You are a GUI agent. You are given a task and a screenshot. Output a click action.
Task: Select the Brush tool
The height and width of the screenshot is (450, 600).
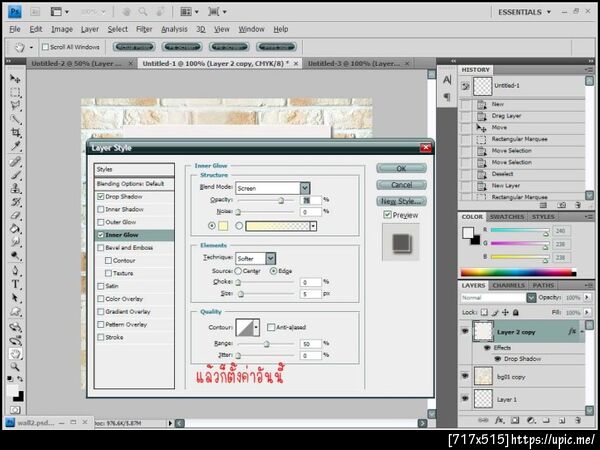[x=15, y=175]
